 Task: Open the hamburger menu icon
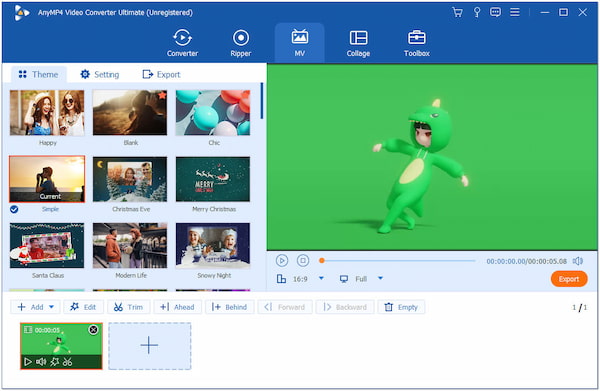(515, 12)
